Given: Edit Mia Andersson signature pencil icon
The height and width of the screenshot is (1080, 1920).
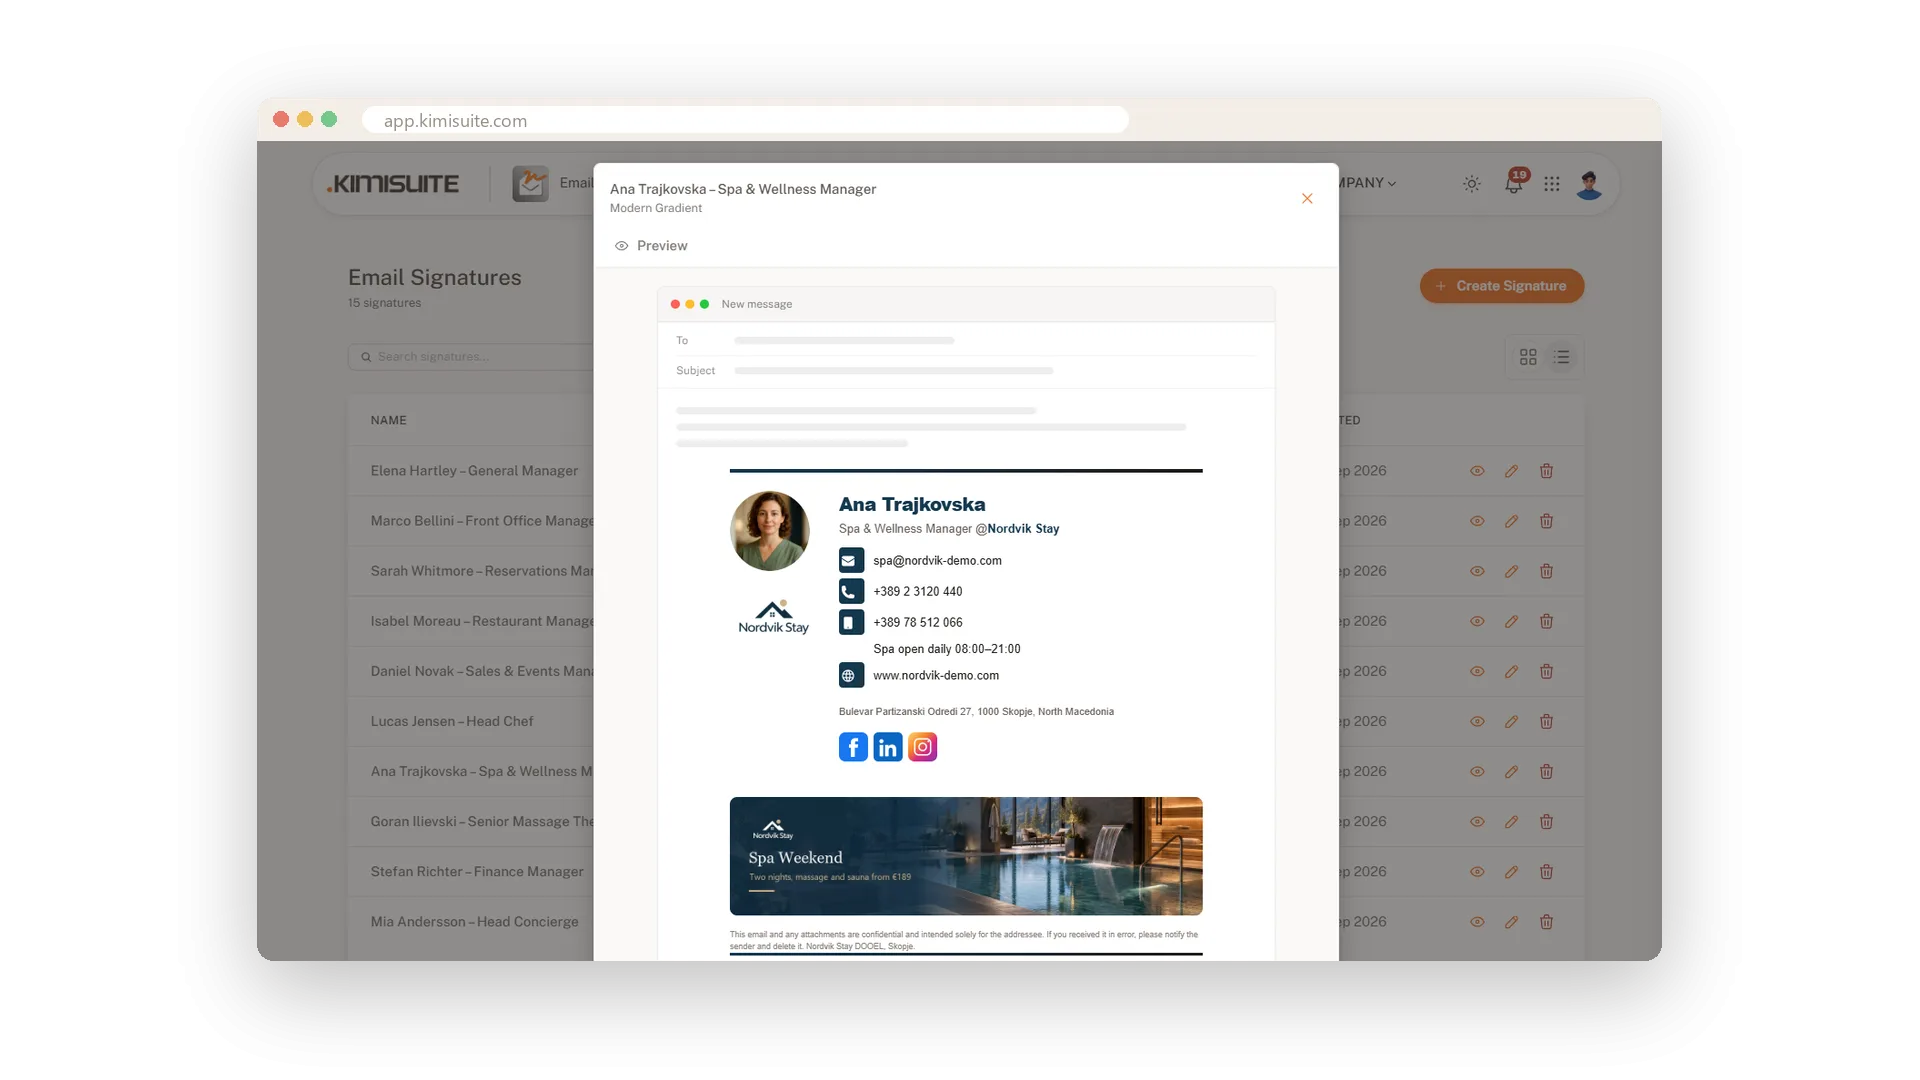Looking at the screenshot, I should 1511,921.
